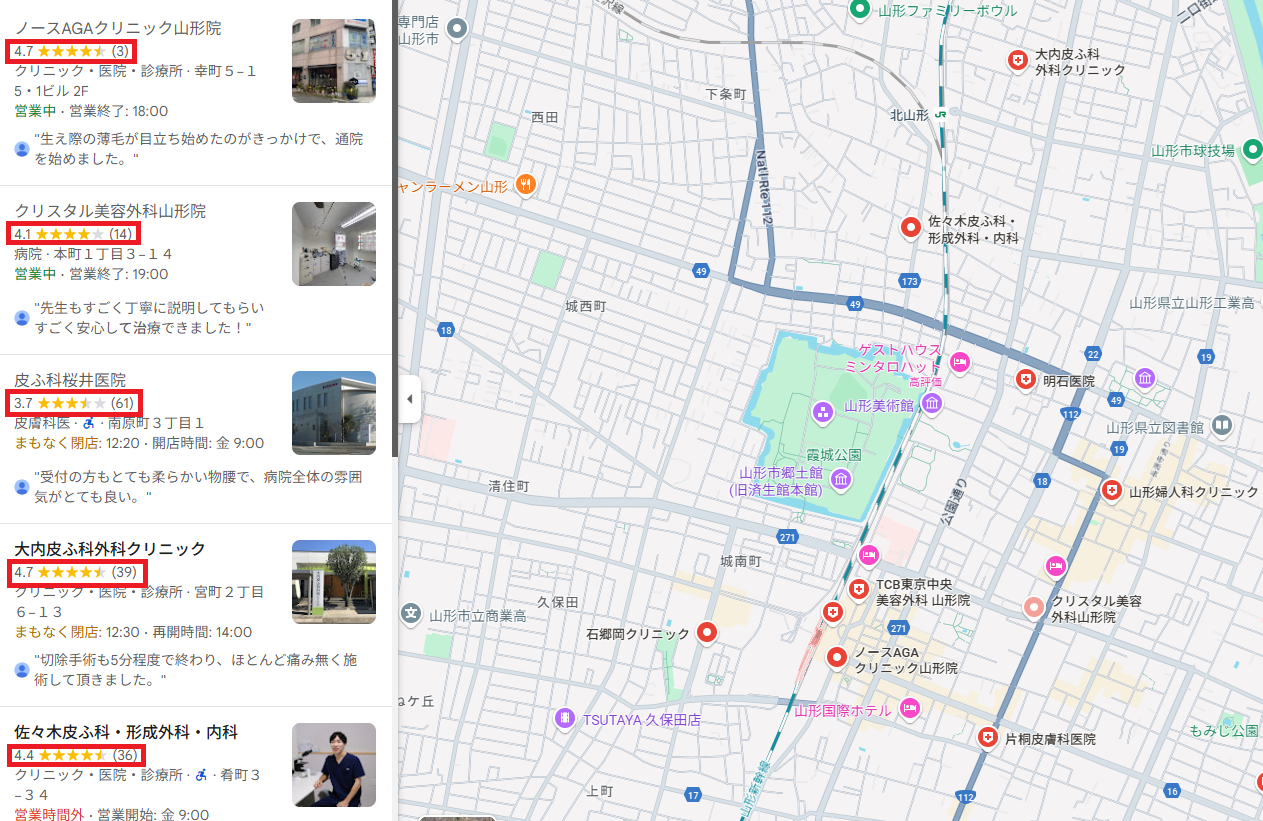Select 山形市立商業高 school marker

(x=410, y=613)
